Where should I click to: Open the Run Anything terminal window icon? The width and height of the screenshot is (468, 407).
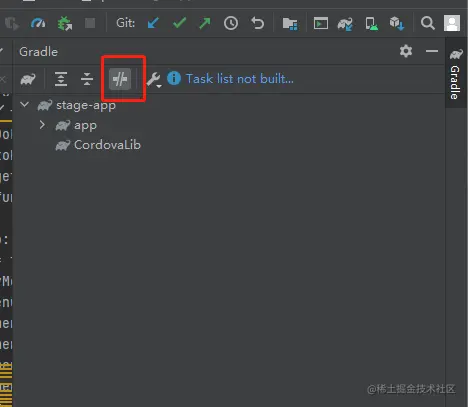coord(321,23)
